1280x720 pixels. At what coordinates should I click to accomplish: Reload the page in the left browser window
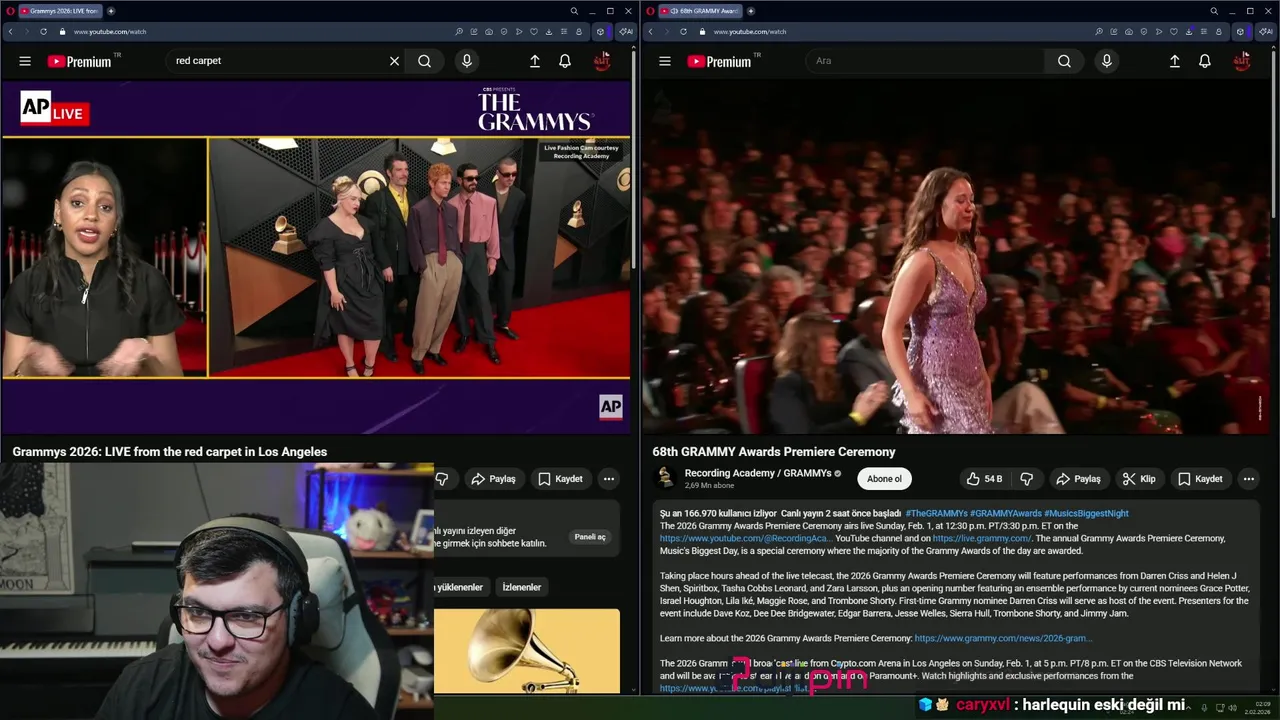pos(43,31)
